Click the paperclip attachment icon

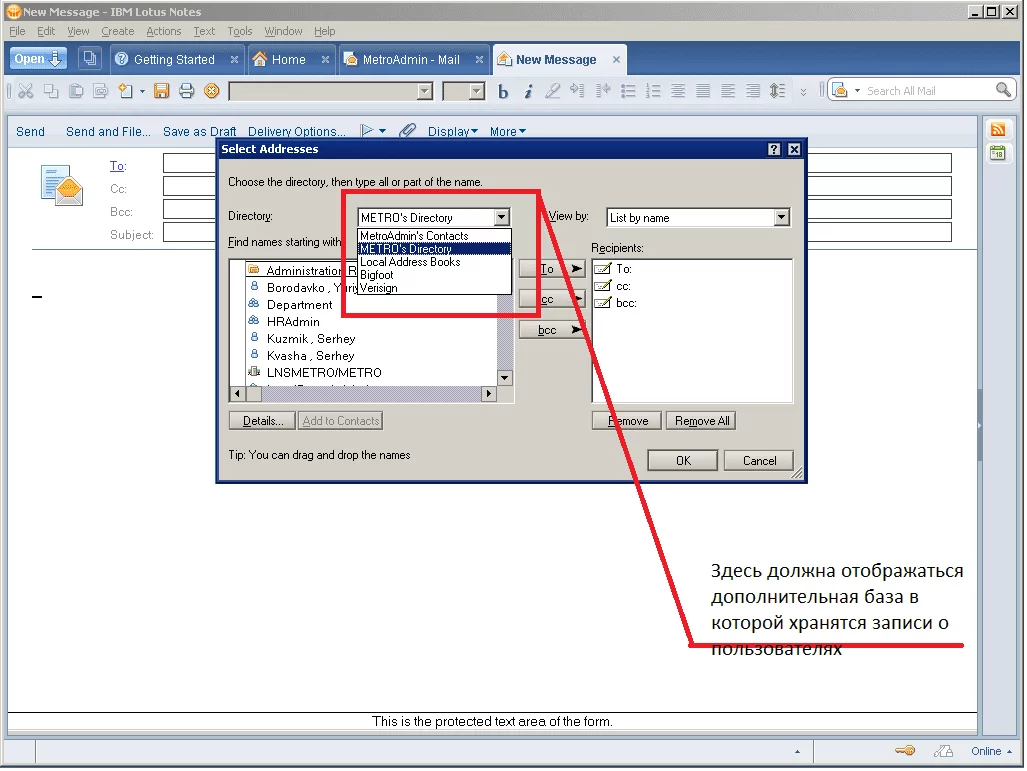(x=407, y=131)
